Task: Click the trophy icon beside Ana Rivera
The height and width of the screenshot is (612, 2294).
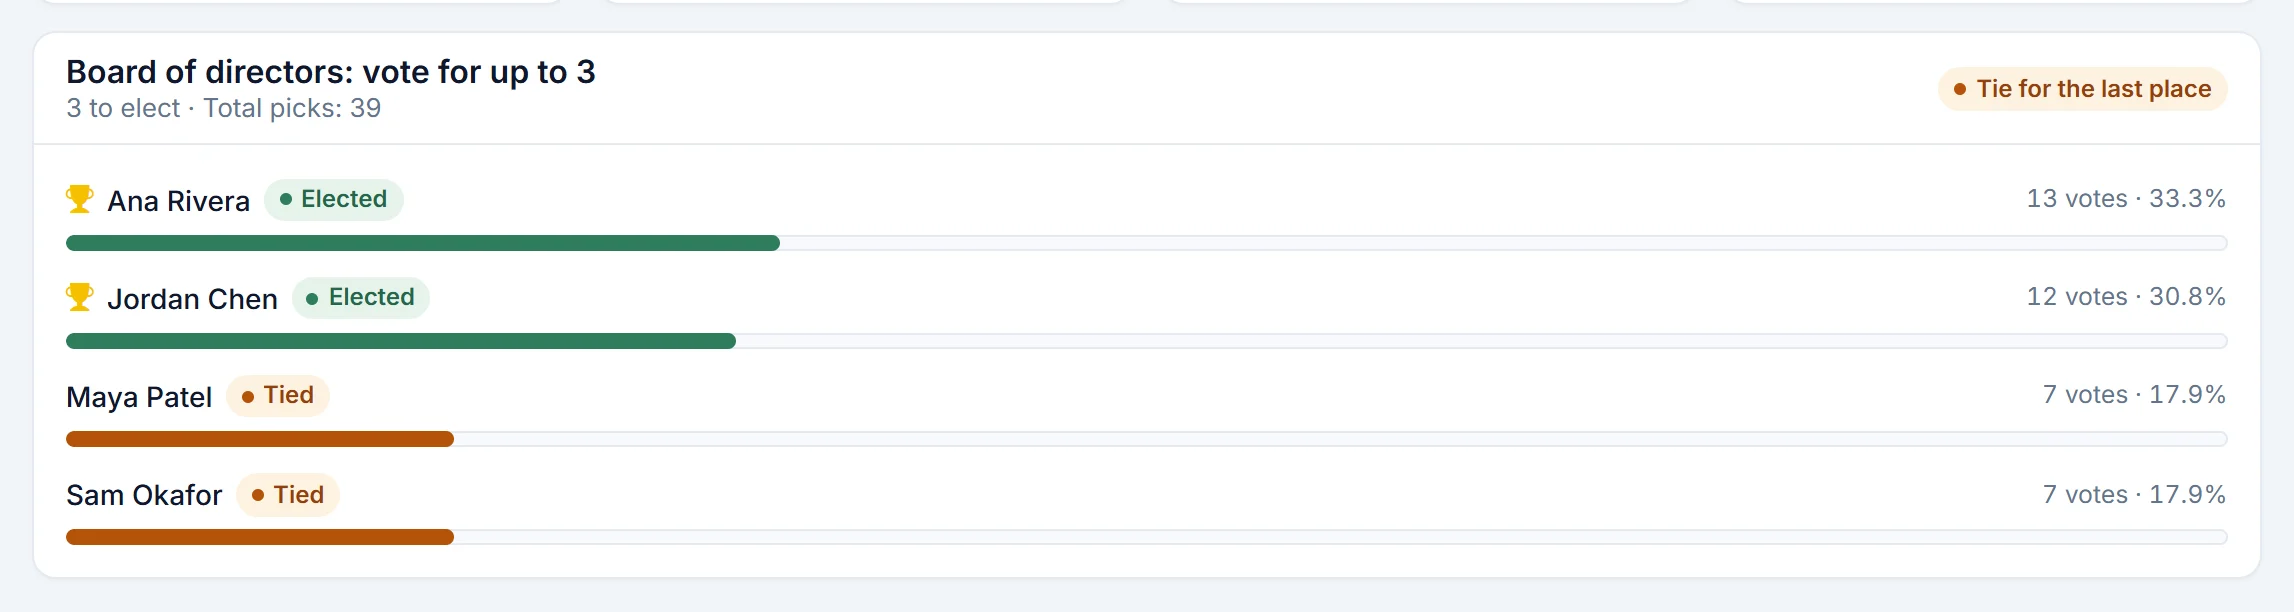Action: point(80,199)
